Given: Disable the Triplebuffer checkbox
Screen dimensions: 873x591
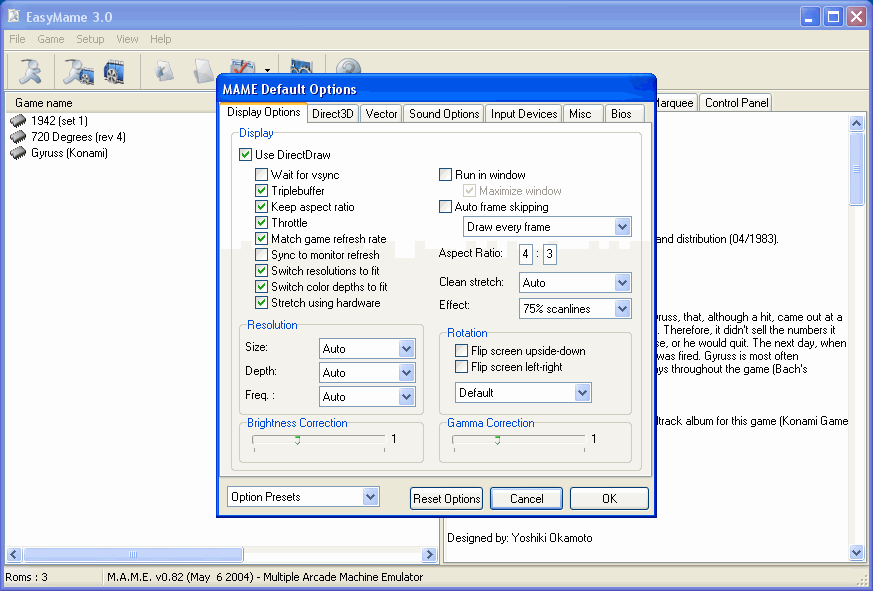Looking at the screenshot, I should [261, 191].
